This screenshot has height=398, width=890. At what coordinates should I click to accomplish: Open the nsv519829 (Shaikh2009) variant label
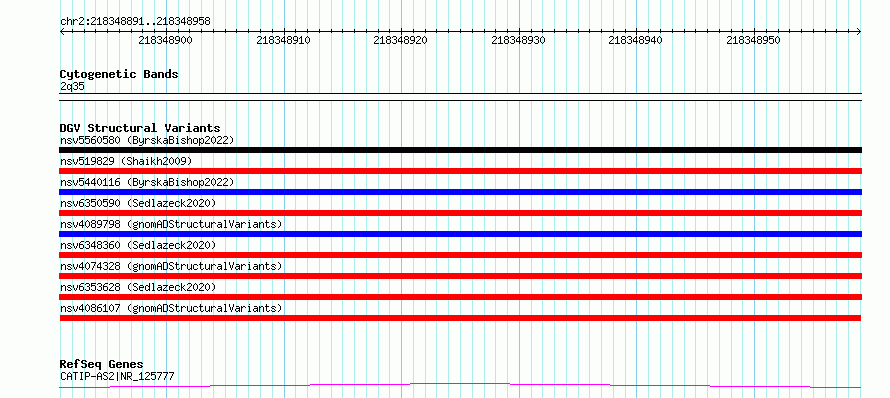click(x=126, y=161)
